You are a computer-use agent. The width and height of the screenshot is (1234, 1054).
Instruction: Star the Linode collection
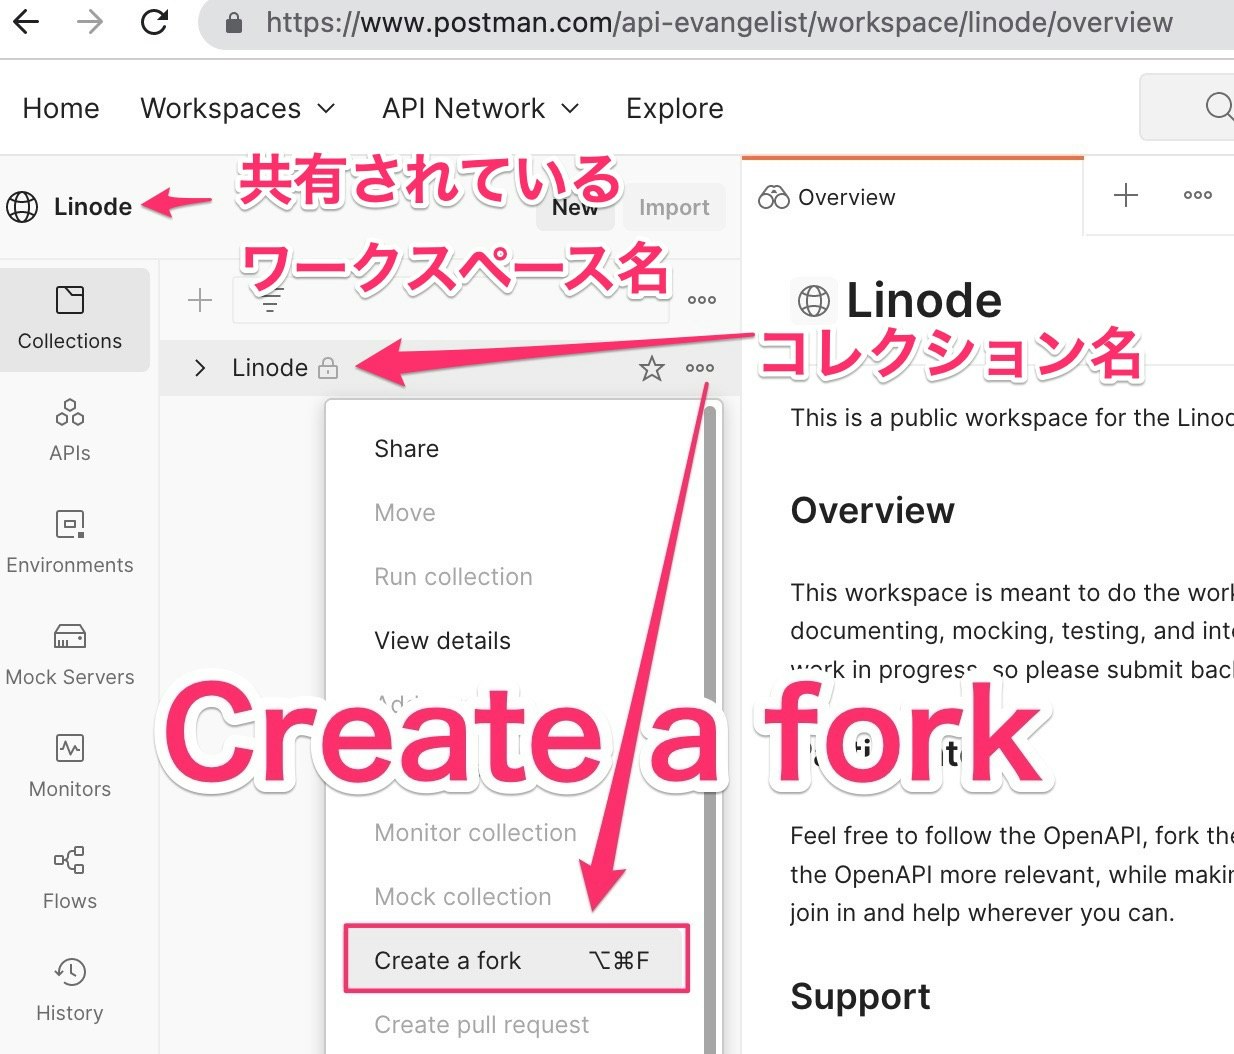pyautogui.click(x=652, y=368)
